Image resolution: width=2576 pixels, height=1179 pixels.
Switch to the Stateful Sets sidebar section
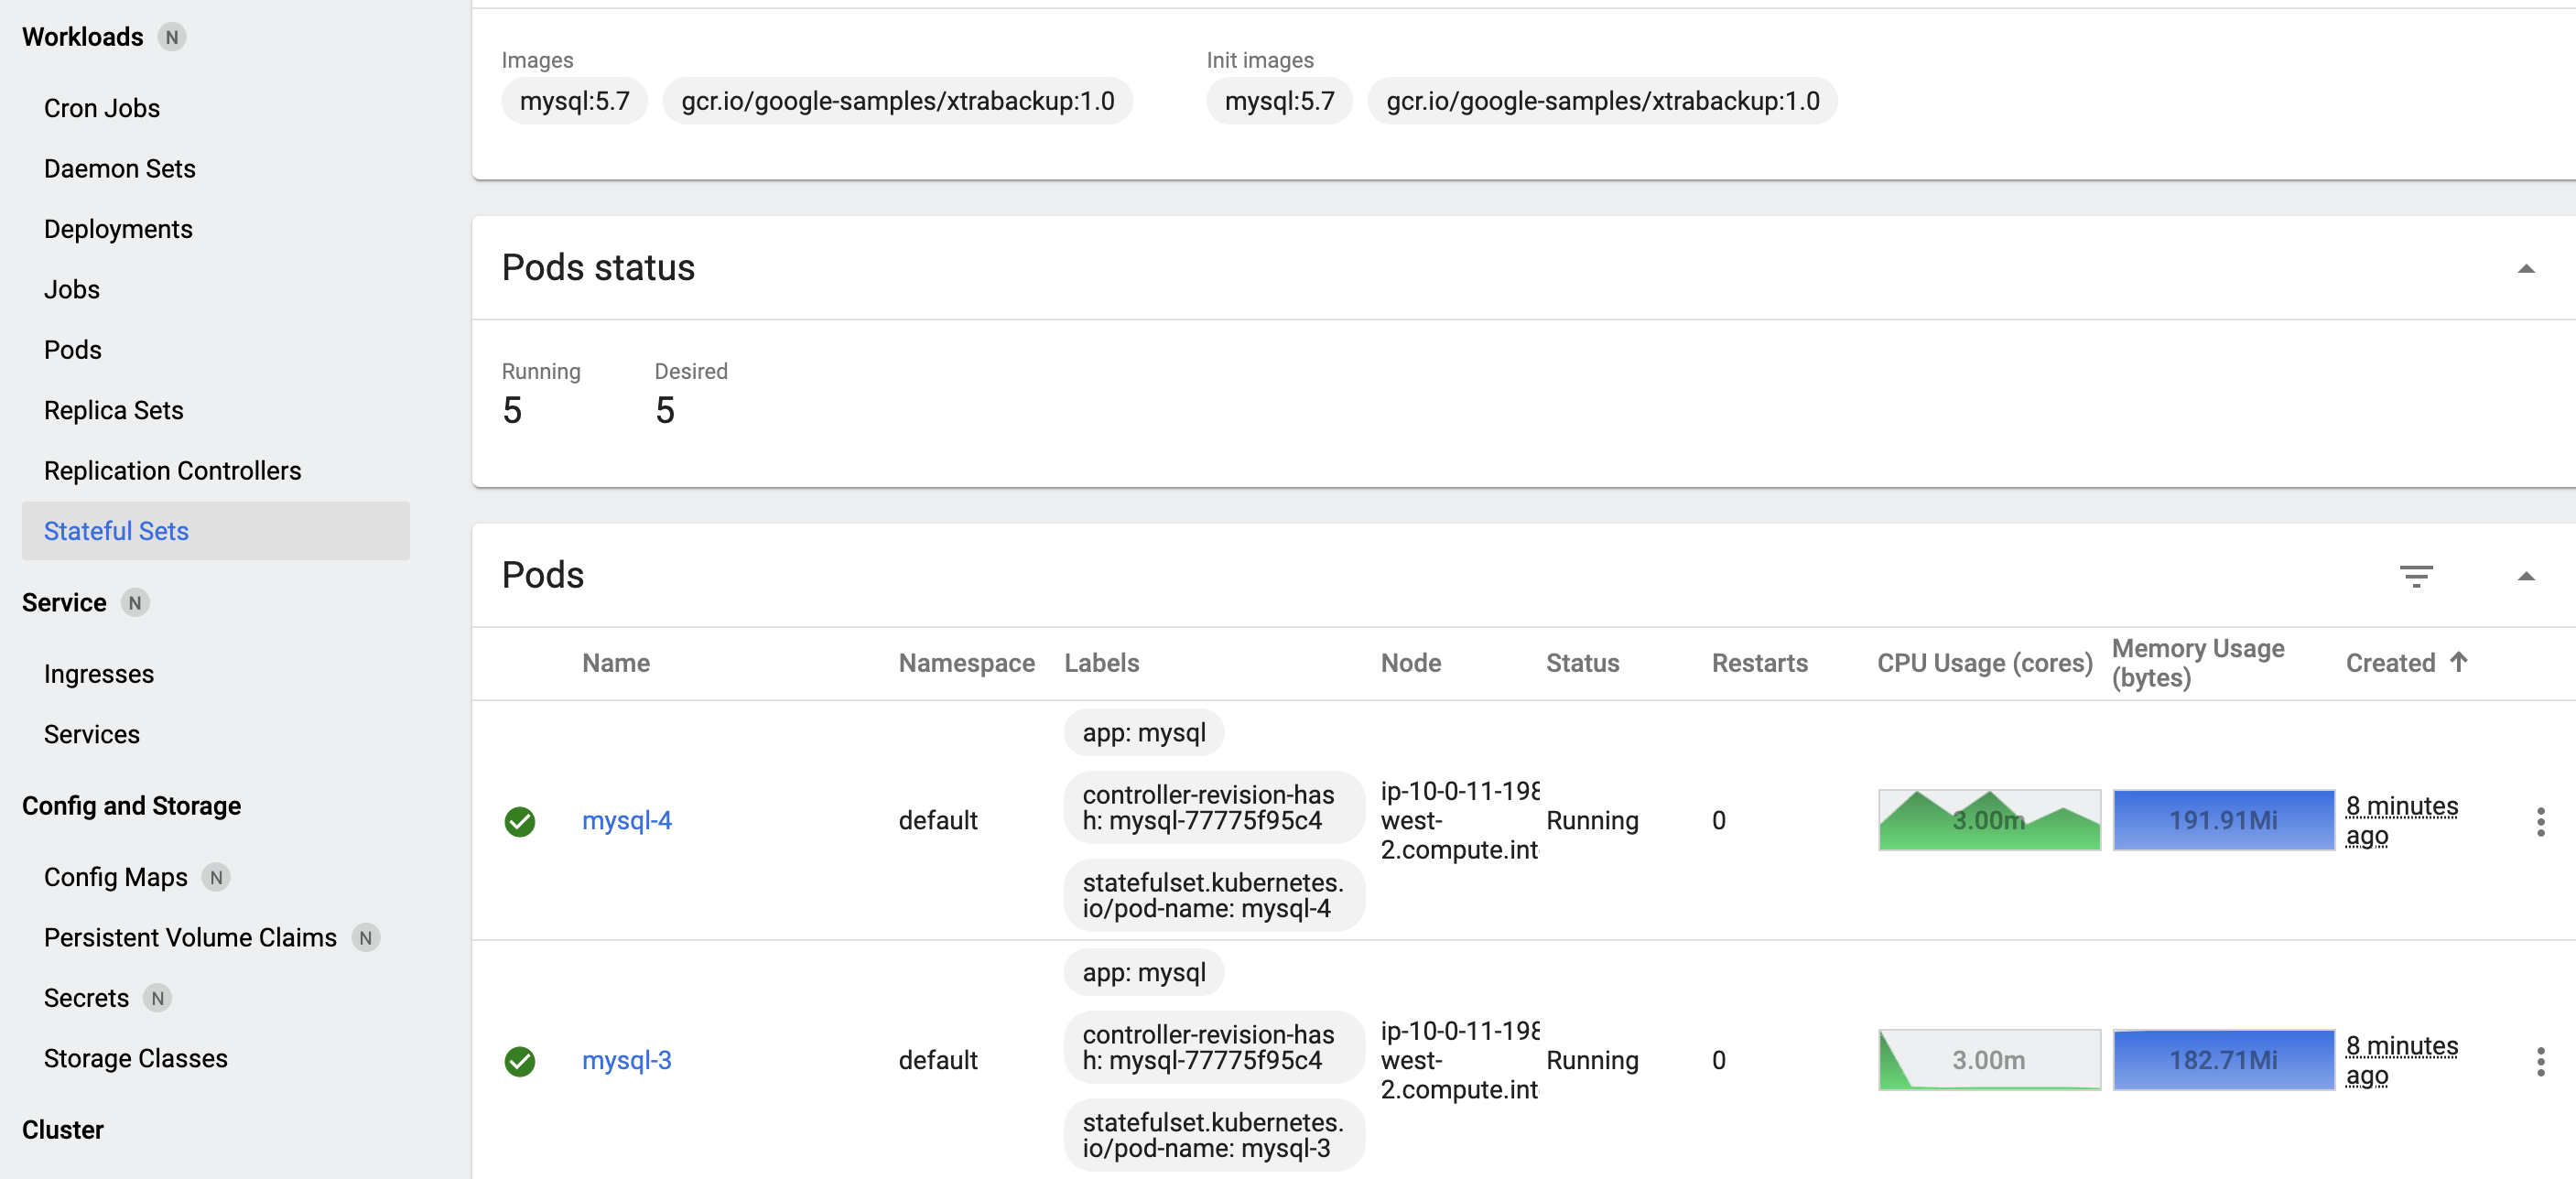[x=116, y=531]
